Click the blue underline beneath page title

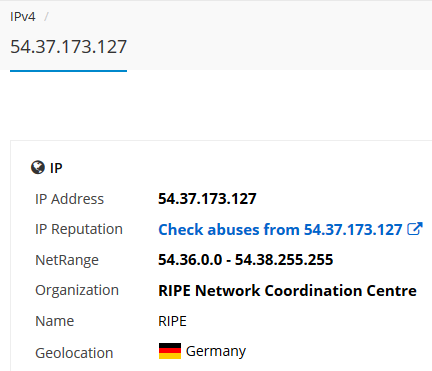(68, 71)
